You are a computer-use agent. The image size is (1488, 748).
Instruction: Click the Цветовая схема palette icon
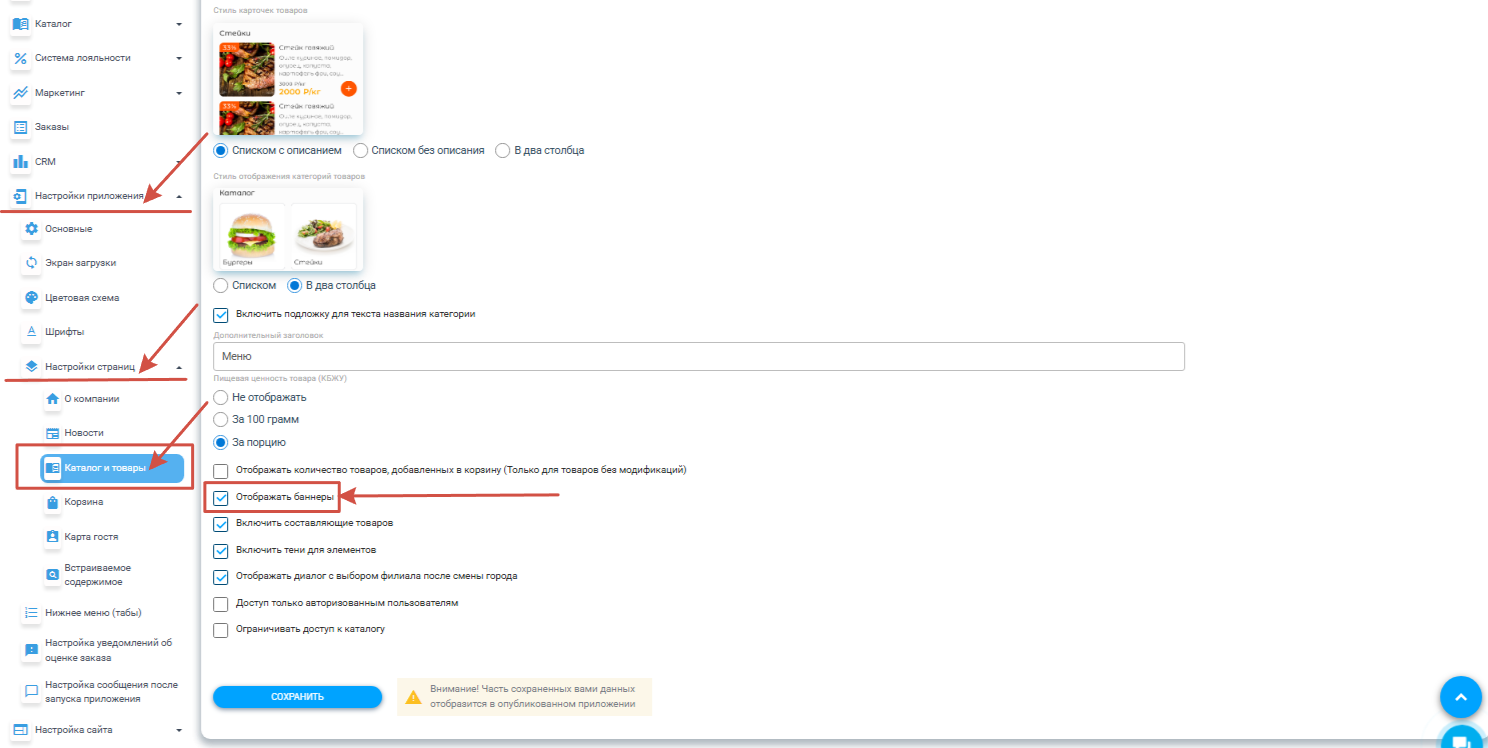(x=31, y=298)
